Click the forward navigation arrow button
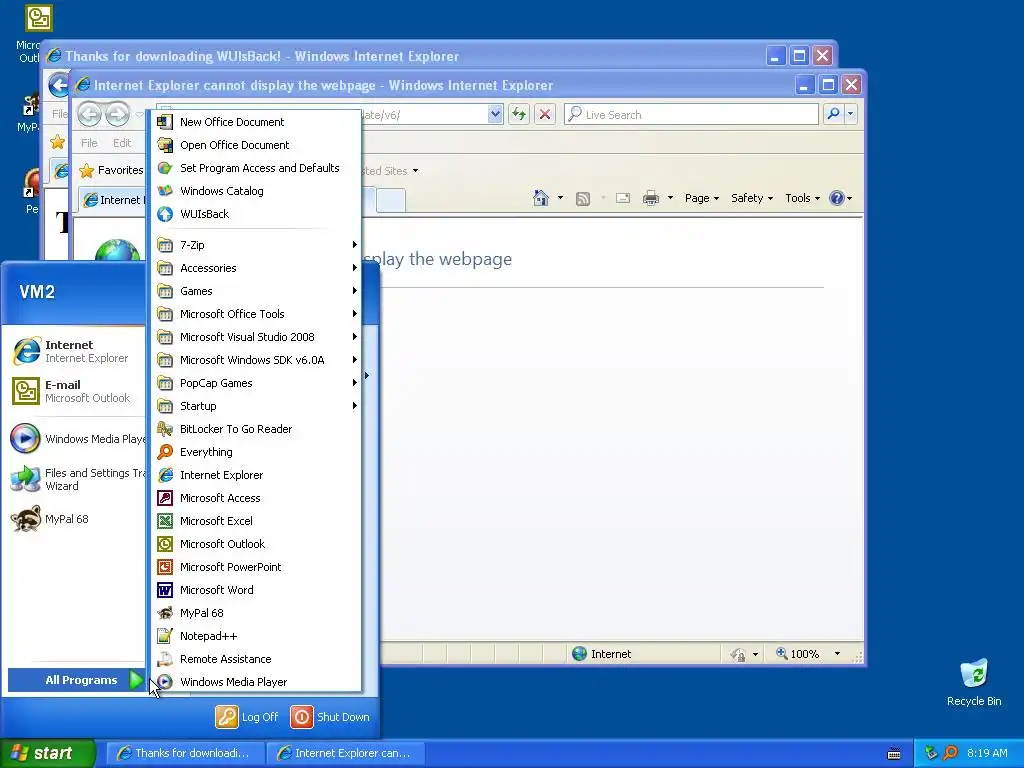Viewport: 1024px width, 768px height. (118, 114)
